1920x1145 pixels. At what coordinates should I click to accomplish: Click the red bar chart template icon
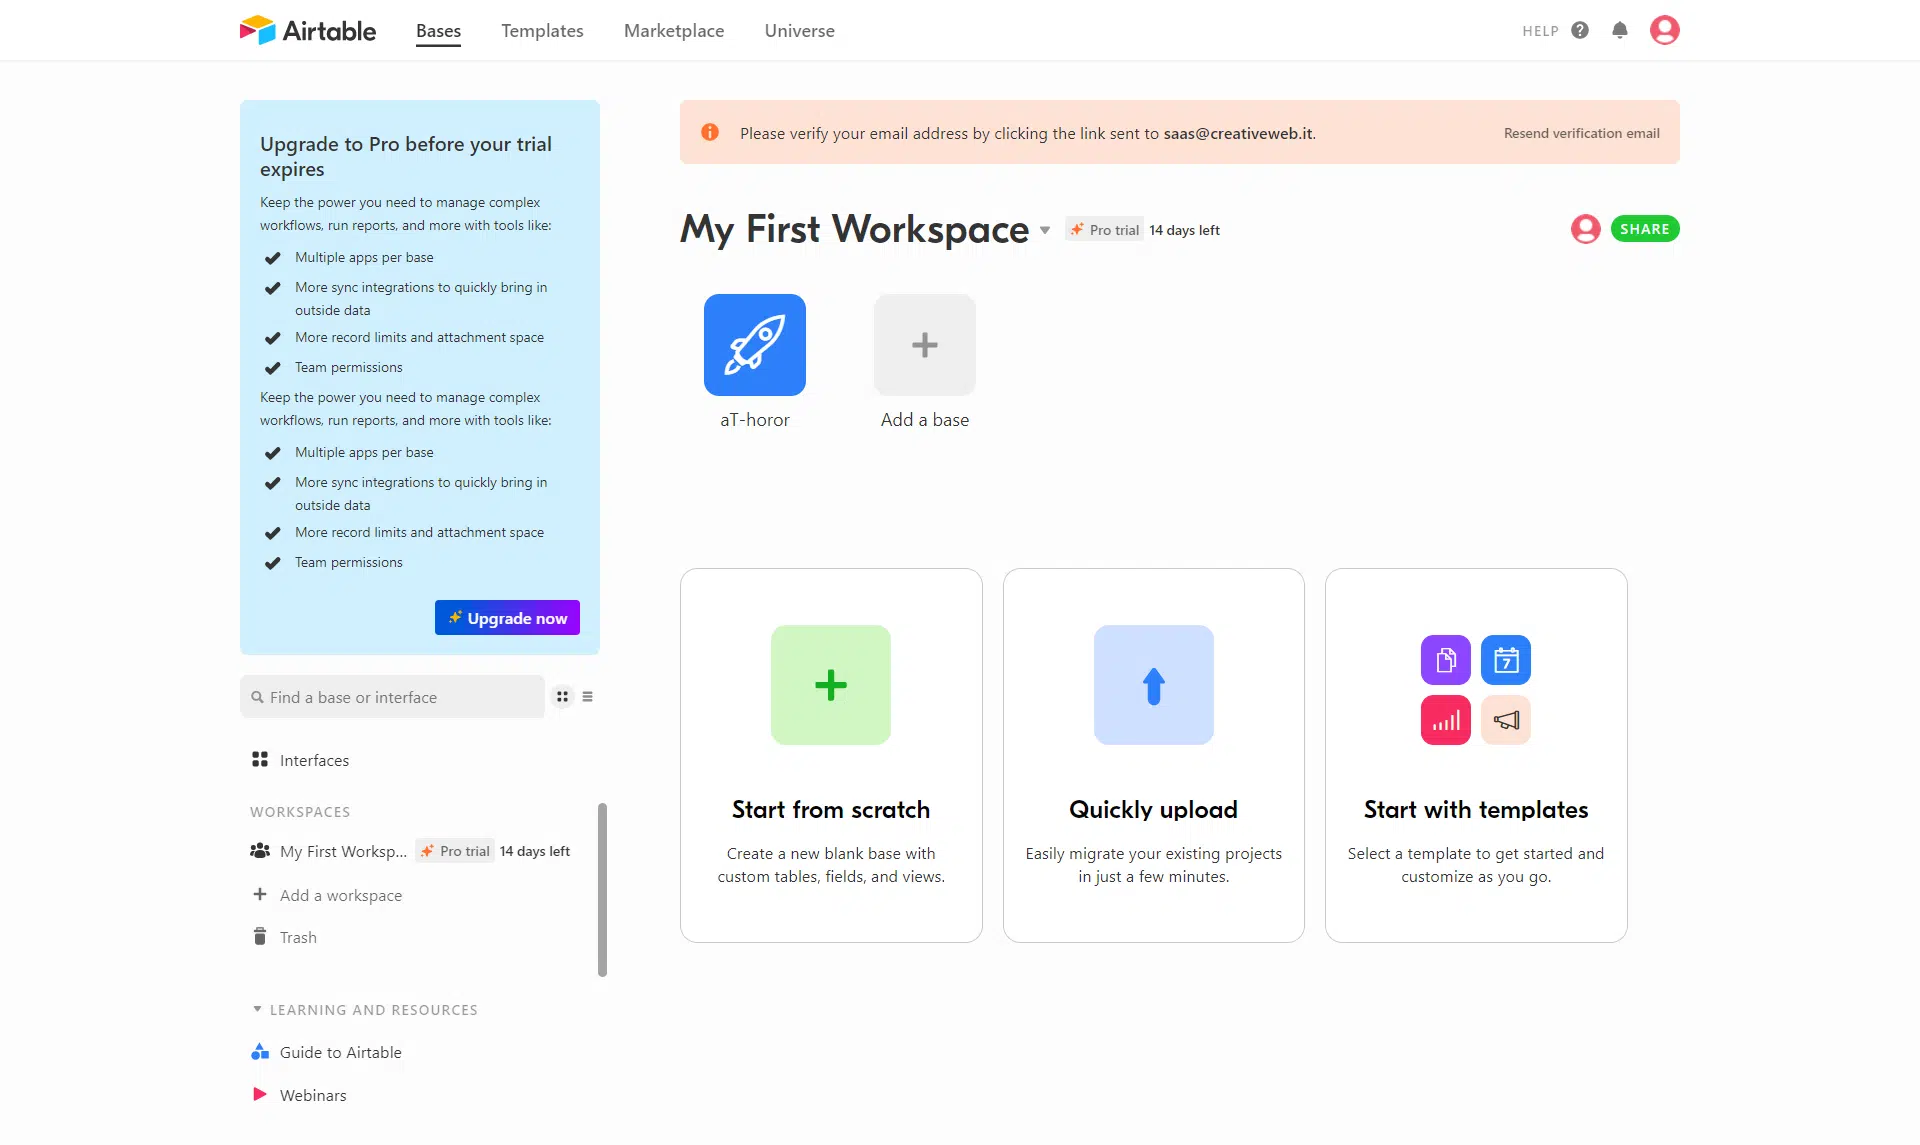1446,720
